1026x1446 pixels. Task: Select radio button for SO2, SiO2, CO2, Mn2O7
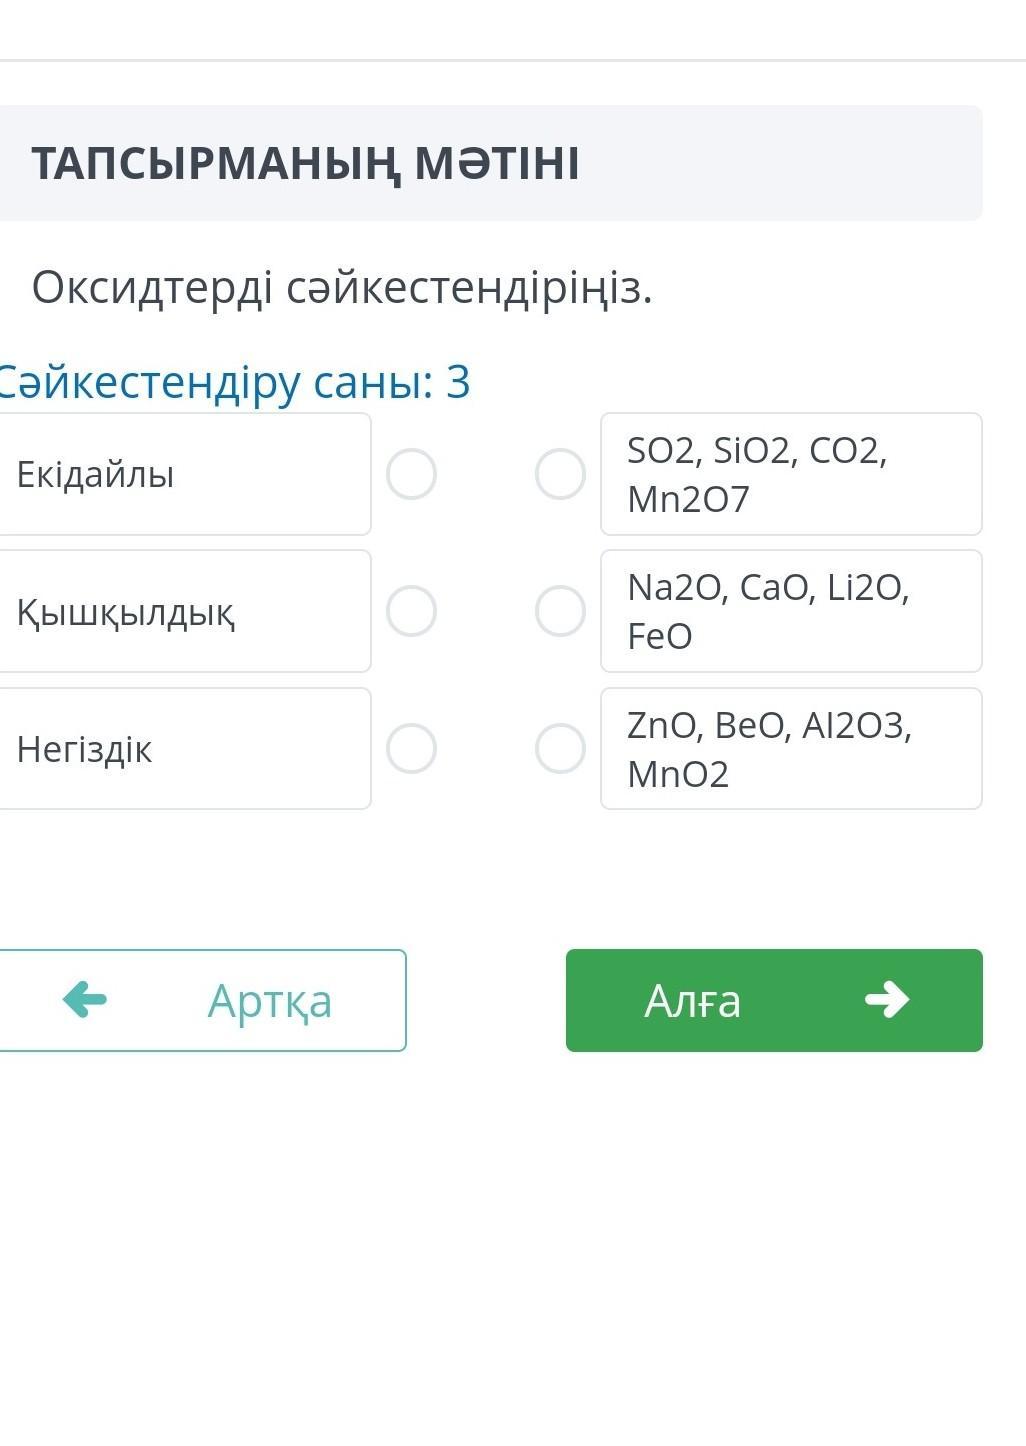pyautogui.click(x=560, y=474)
